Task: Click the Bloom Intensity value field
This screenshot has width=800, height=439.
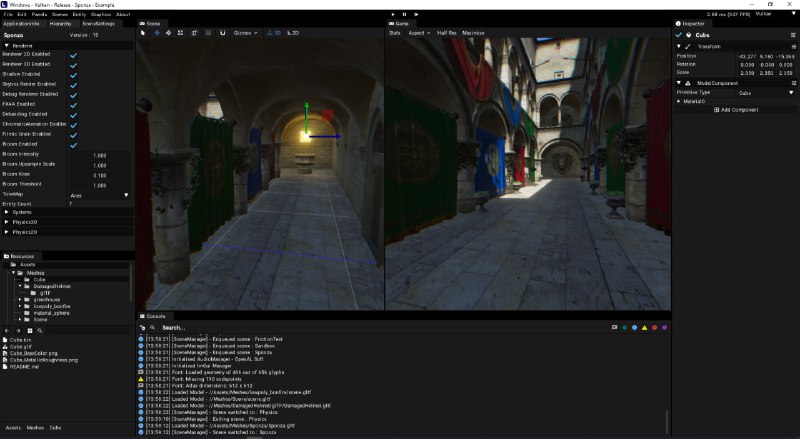Action: (99, 155)
